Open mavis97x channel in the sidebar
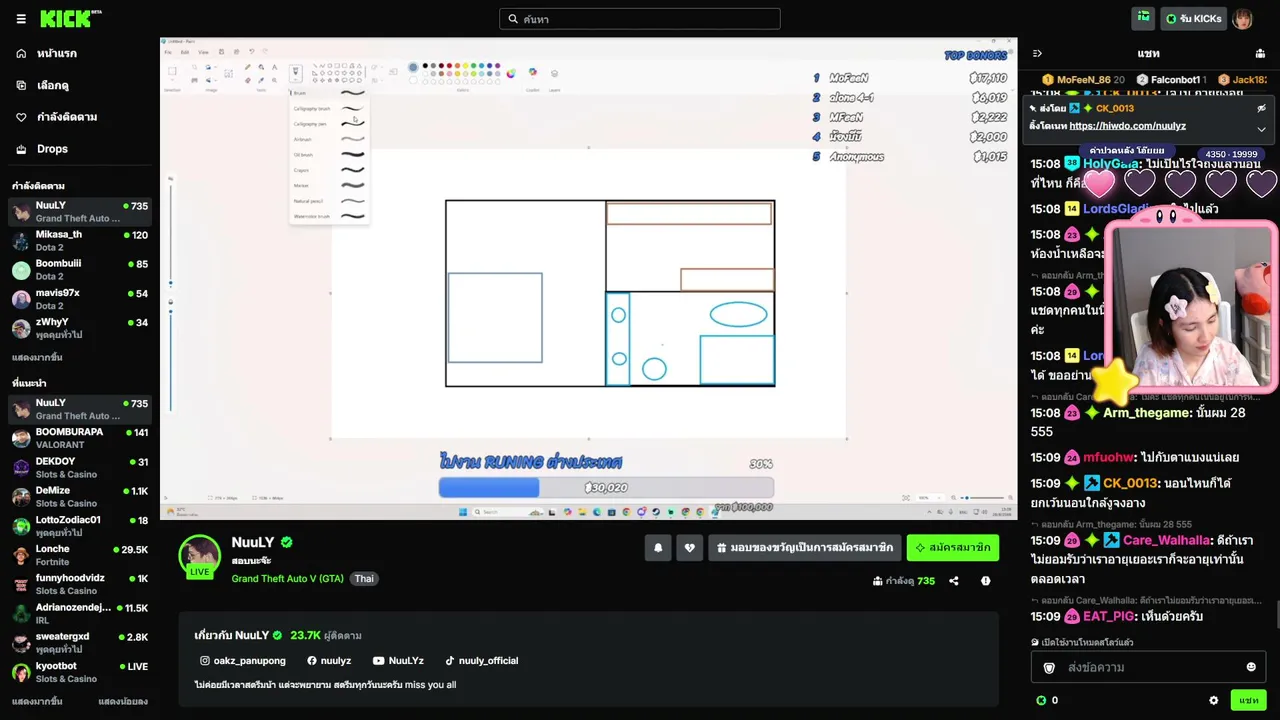Viewport: 1280px width, 720px height. [80, 299]
